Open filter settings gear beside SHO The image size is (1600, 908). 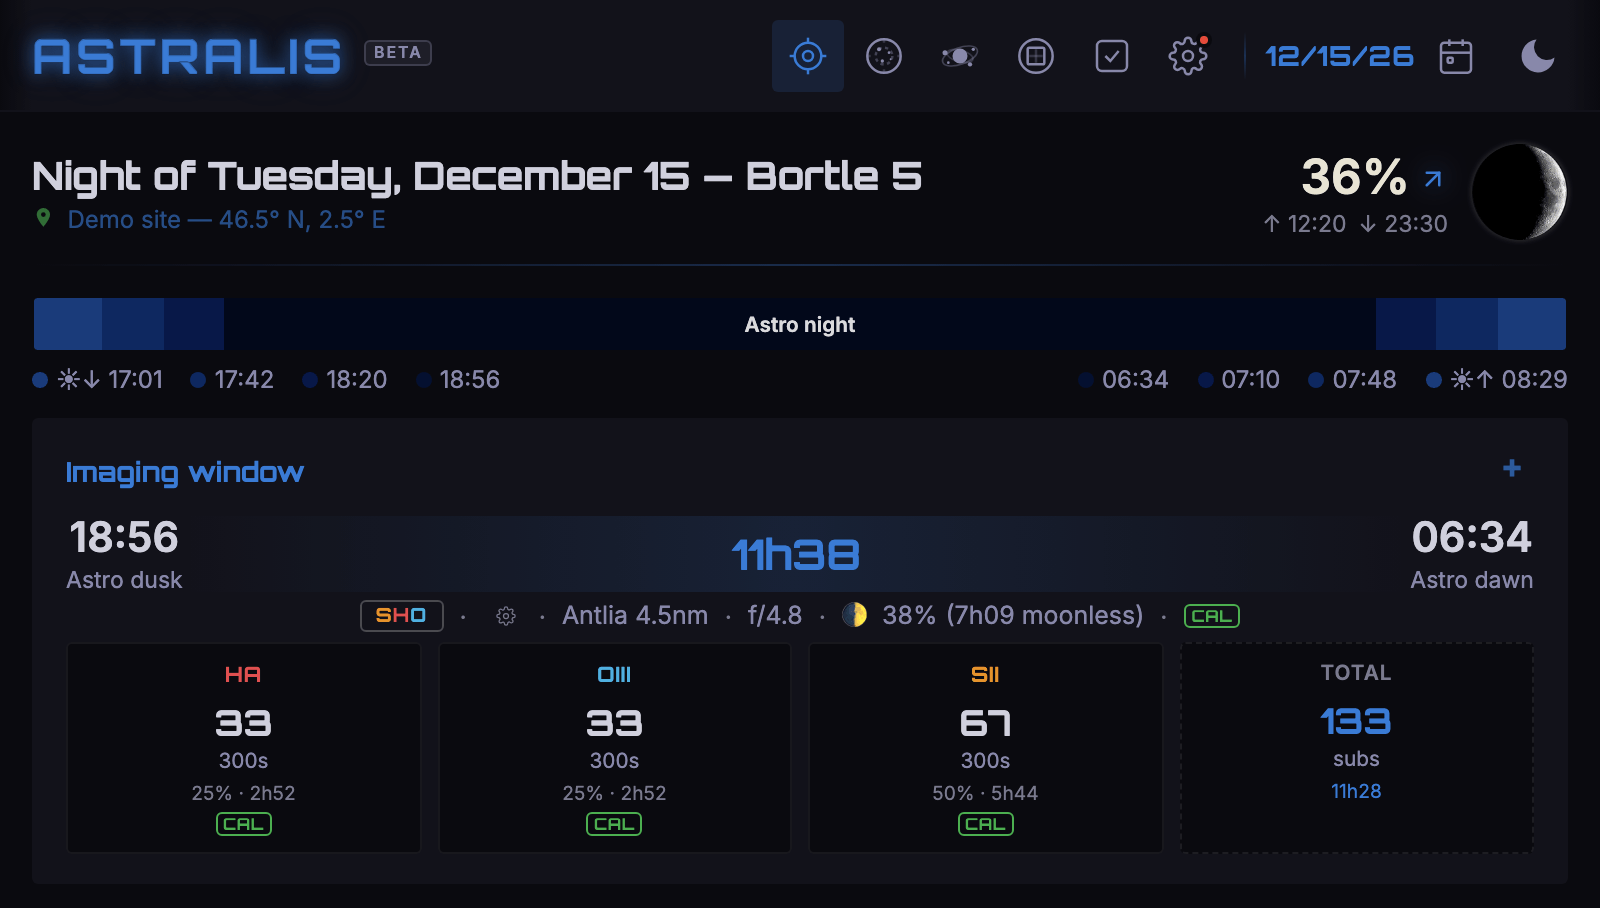(506, 616)
